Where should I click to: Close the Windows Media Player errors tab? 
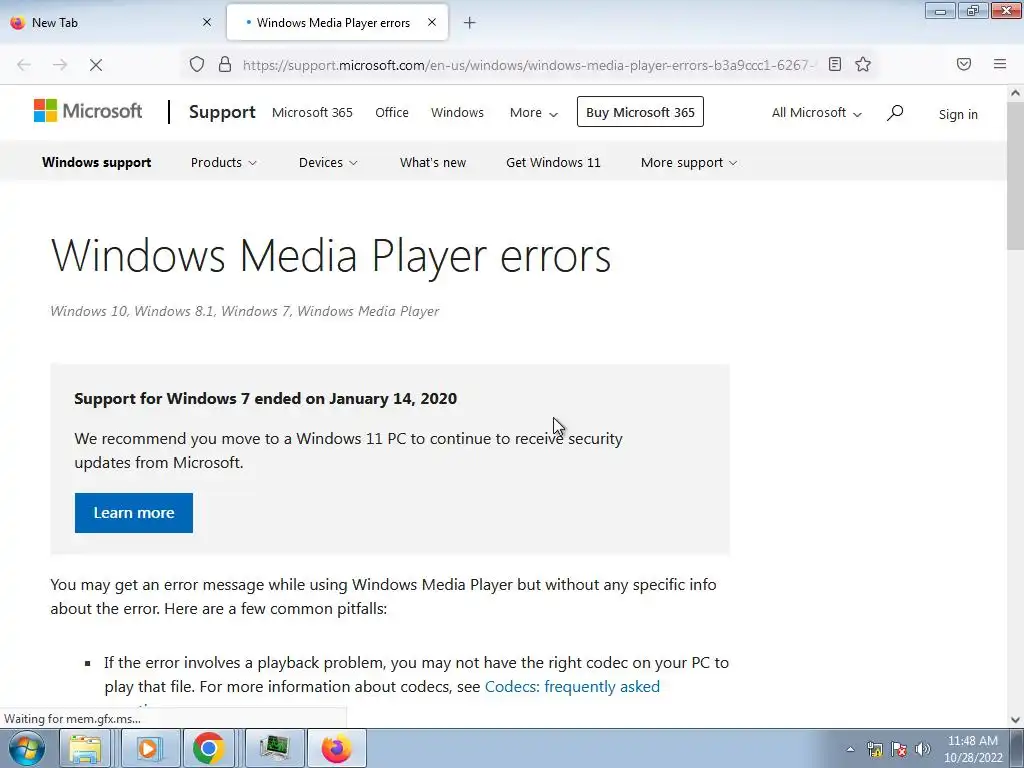432,22
